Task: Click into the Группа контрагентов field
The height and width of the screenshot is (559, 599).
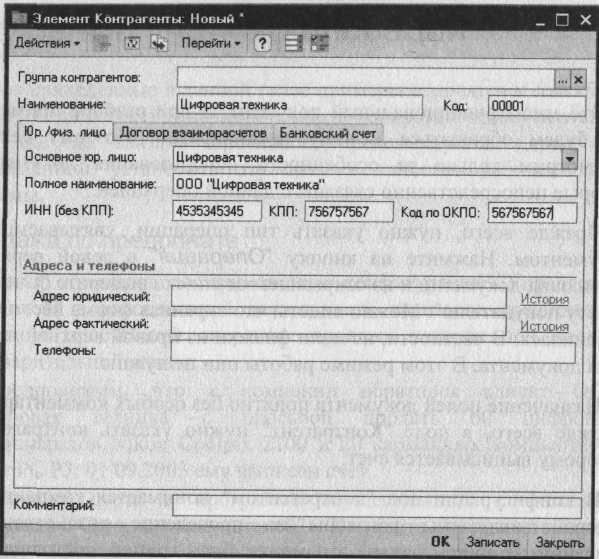Action: click(366, 79)
